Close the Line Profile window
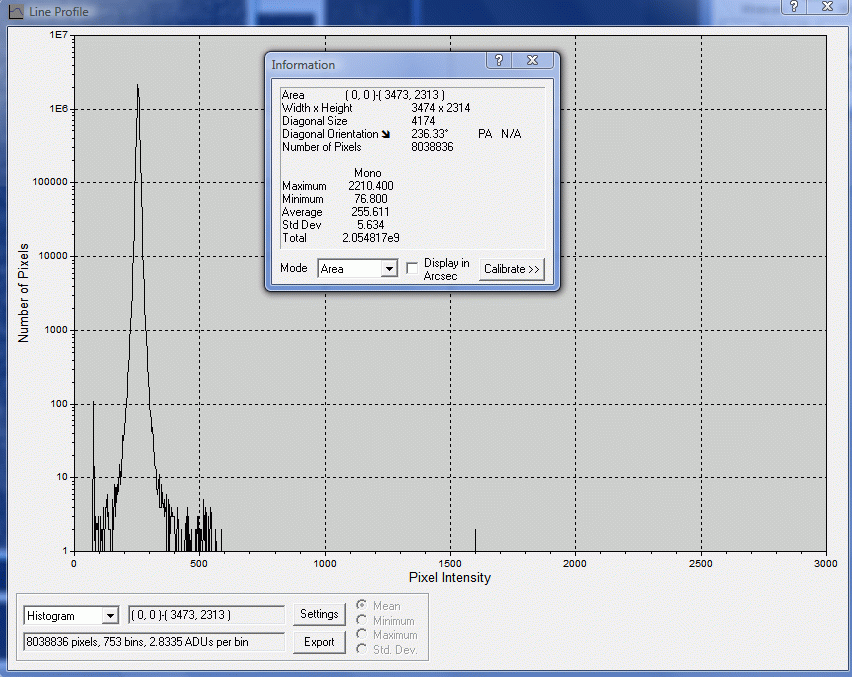 828,6
